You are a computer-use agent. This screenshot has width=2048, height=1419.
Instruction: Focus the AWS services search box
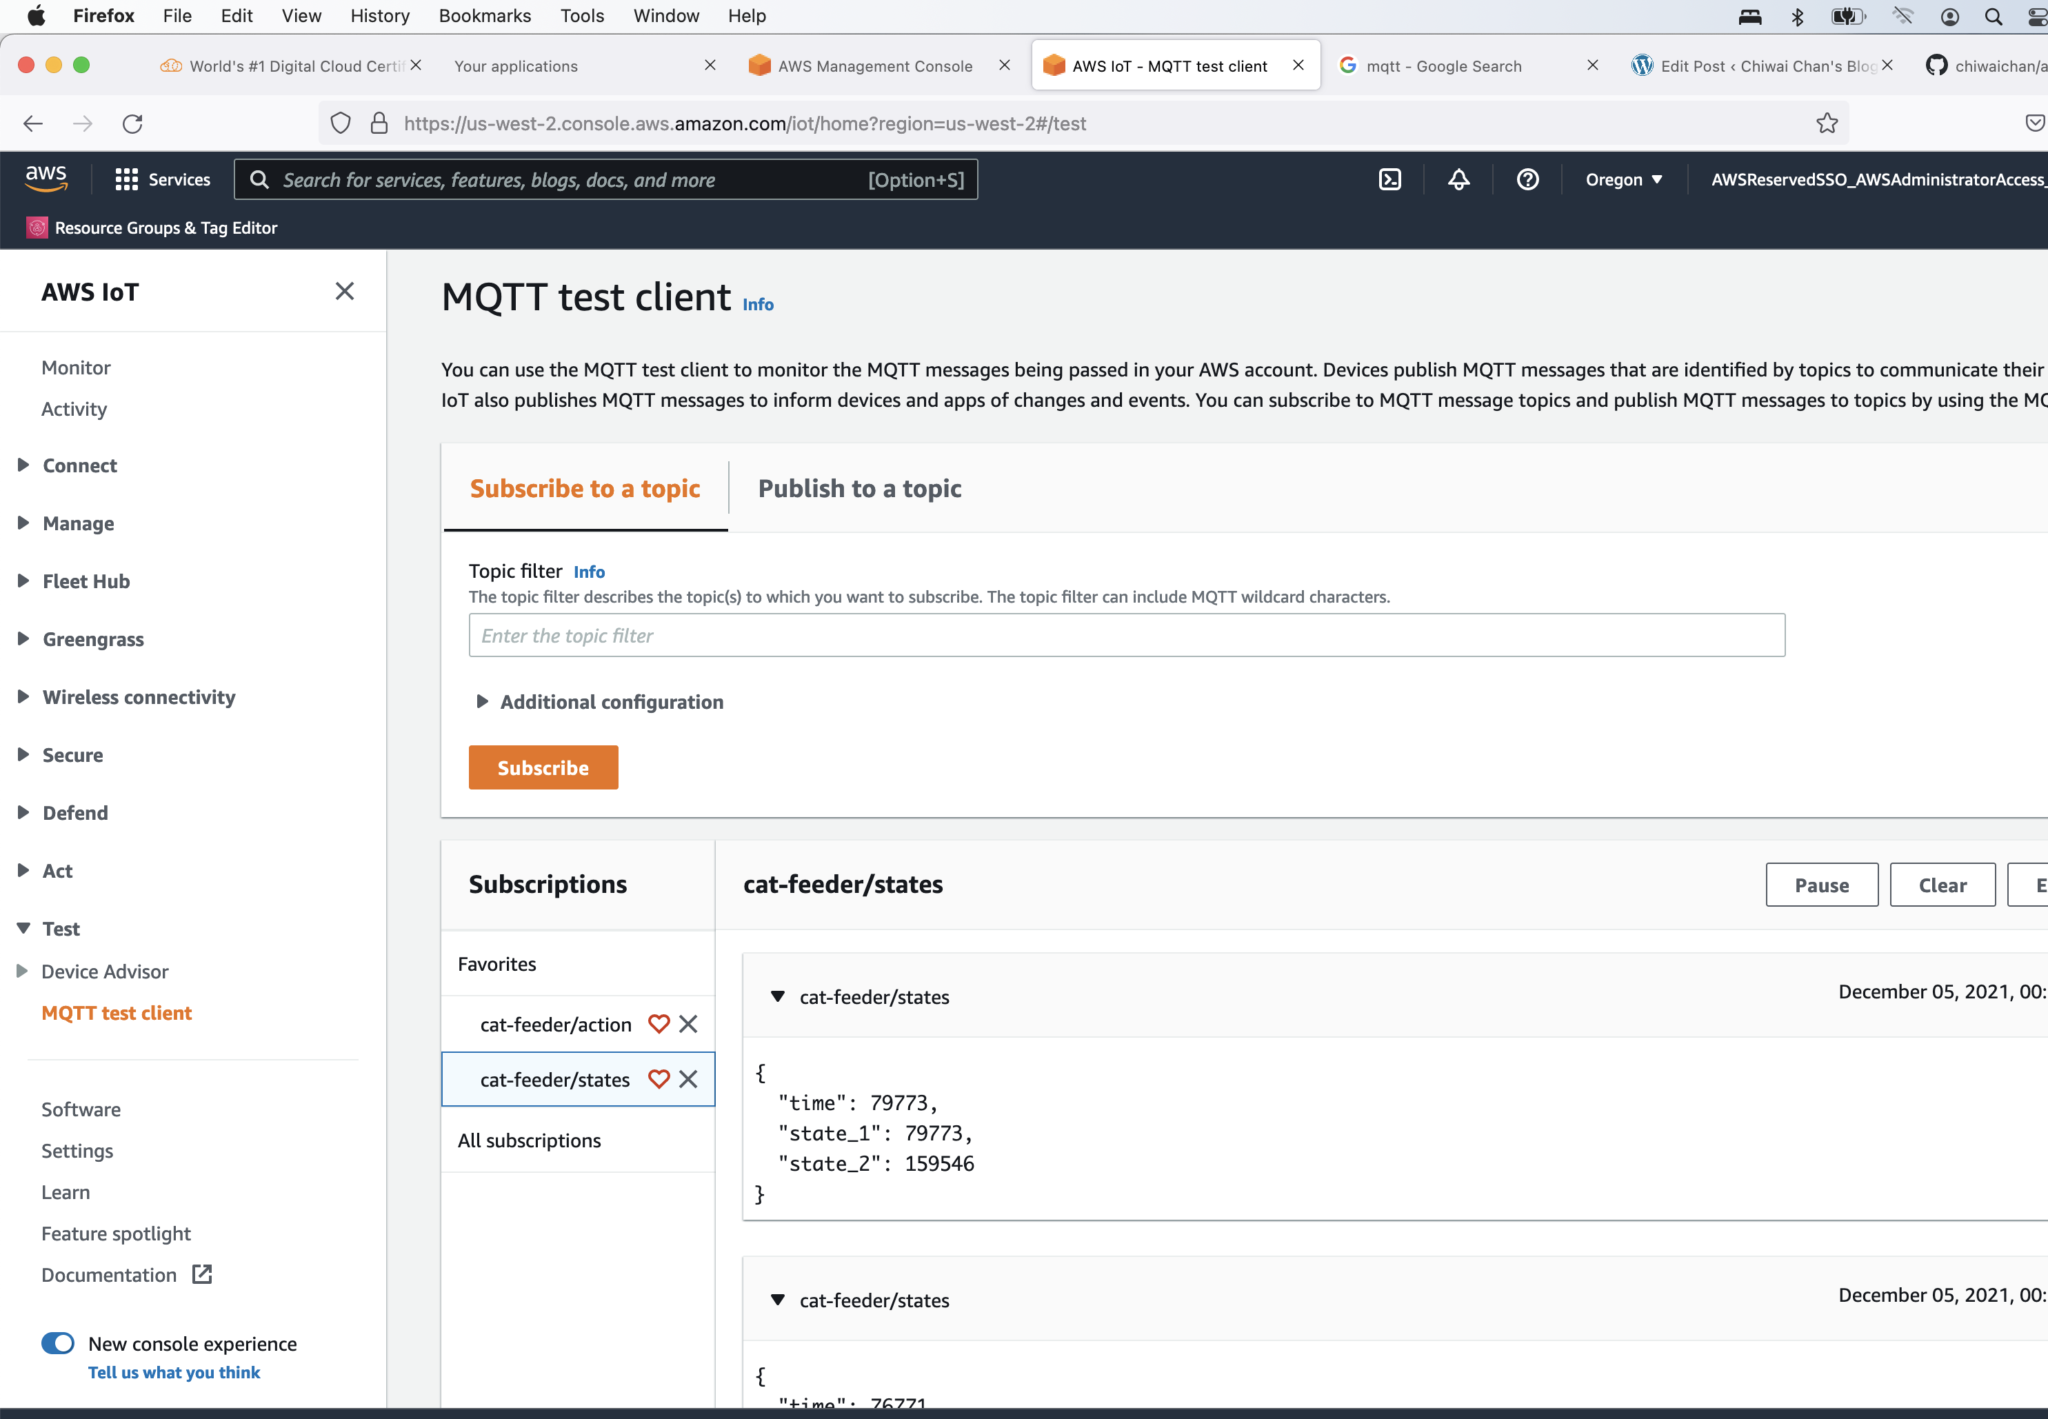(x=606, y=180)
